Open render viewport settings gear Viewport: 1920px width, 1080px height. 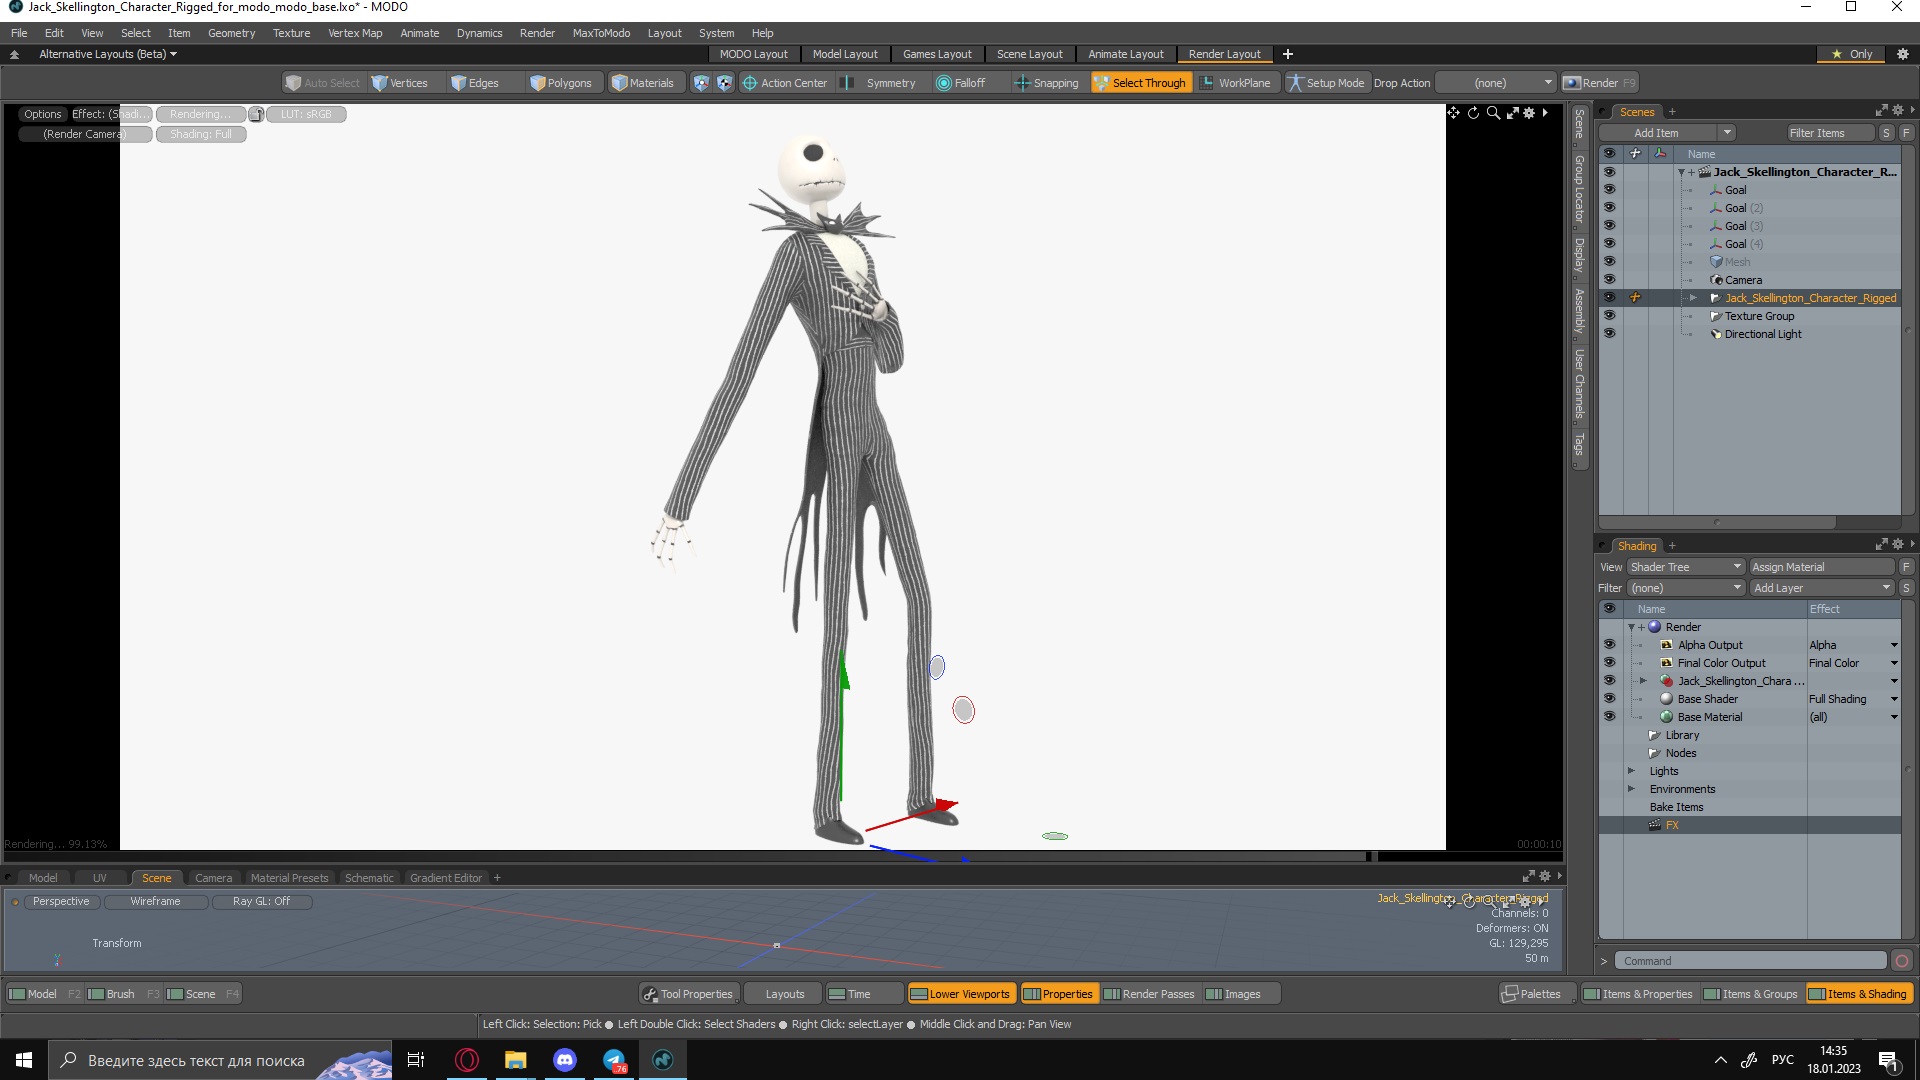point(1529,113)
